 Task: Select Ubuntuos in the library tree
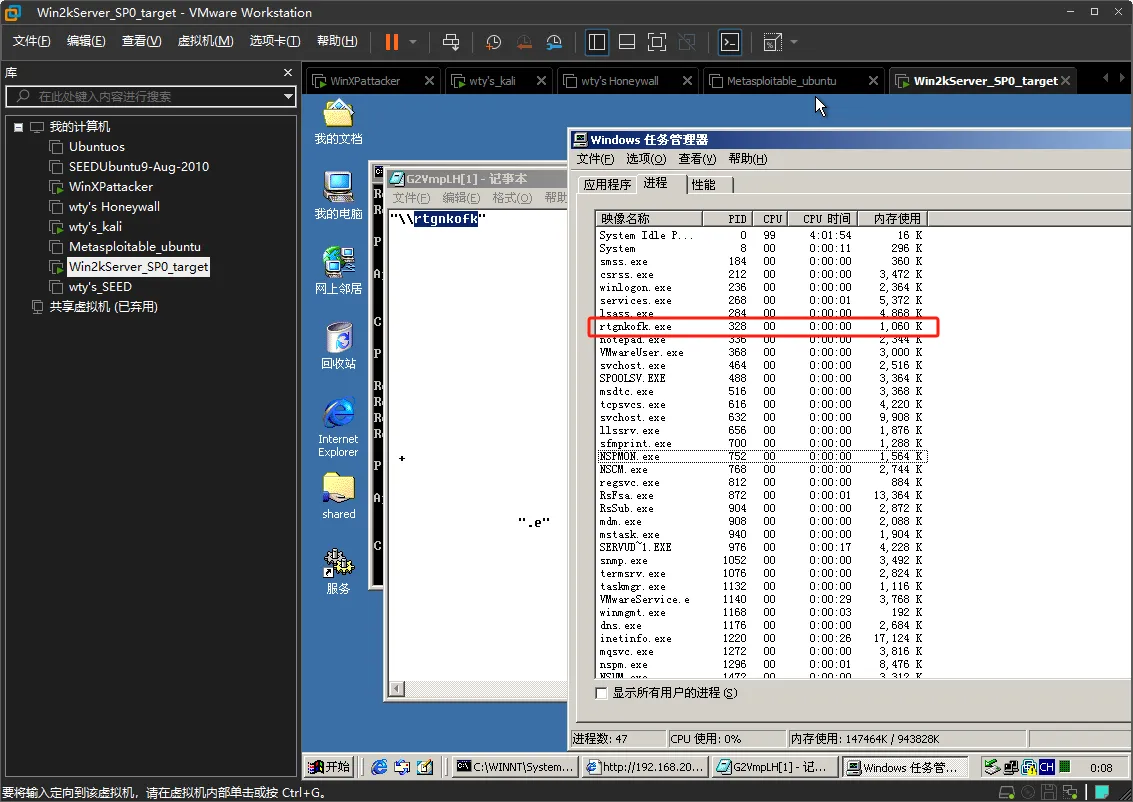[x=97, y=147]
